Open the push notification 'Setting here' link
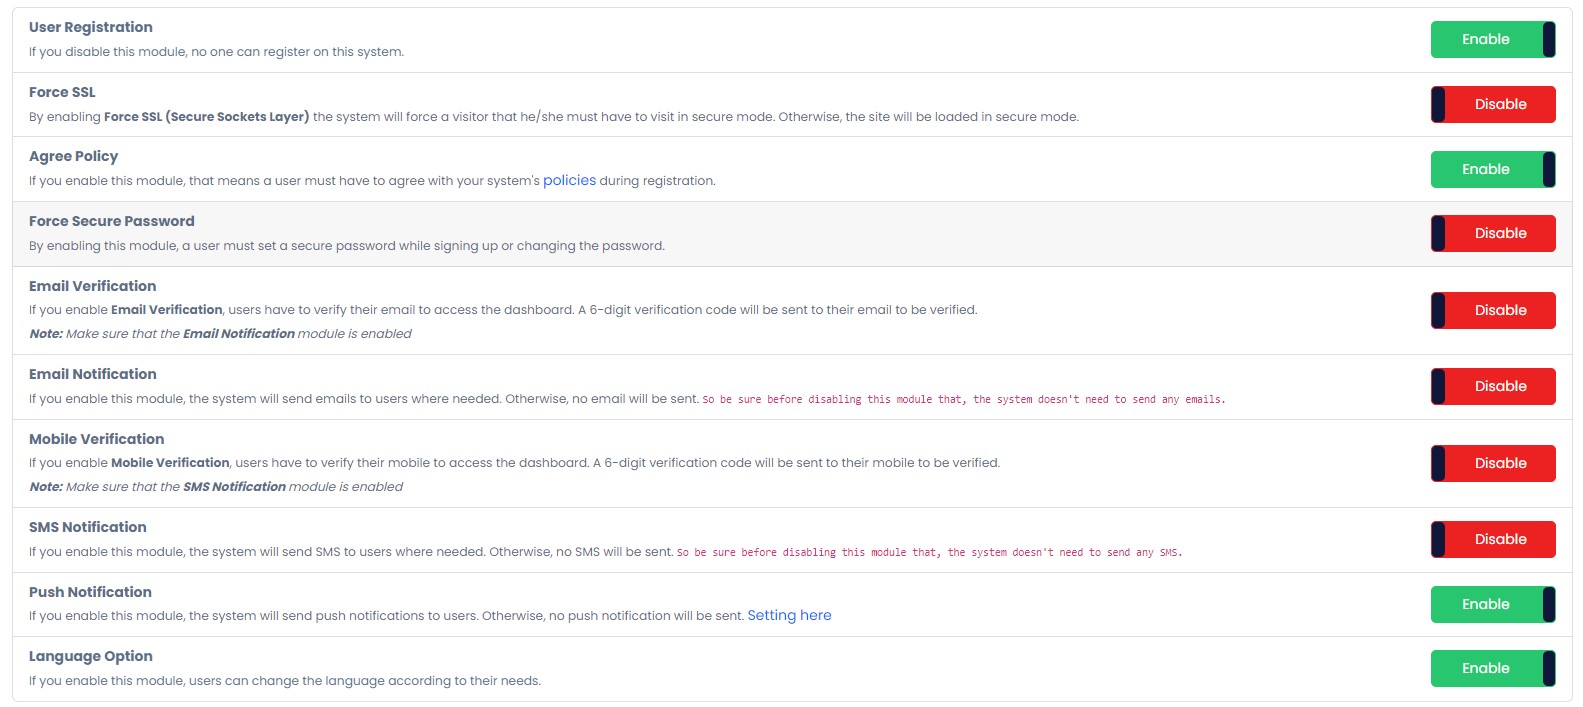 pos(789,616)
